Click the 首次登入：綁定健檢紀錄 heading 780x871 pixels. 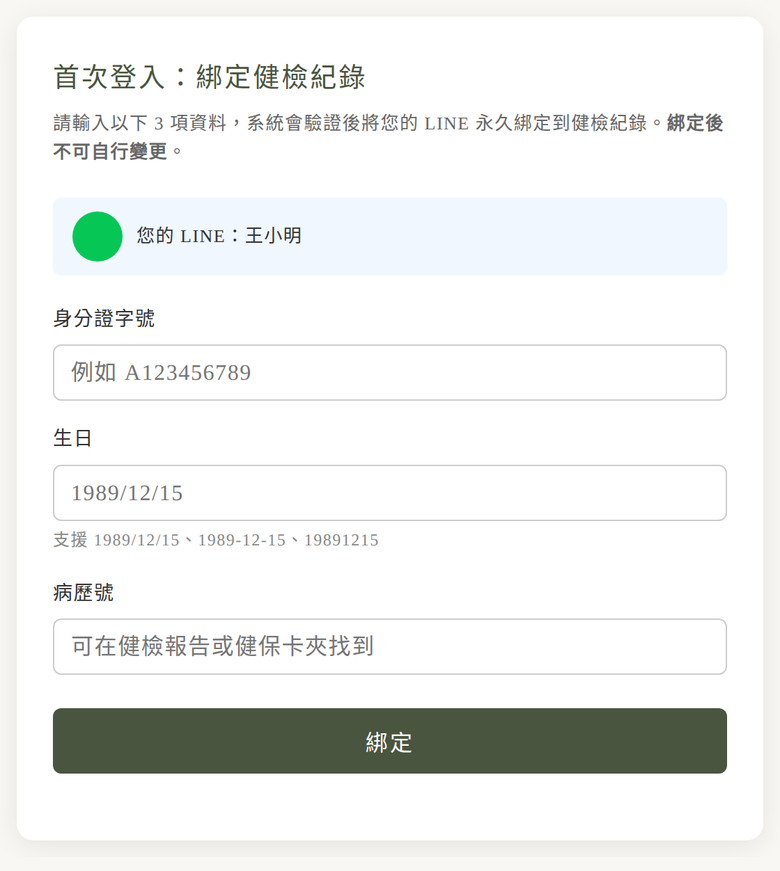(209, 77)
